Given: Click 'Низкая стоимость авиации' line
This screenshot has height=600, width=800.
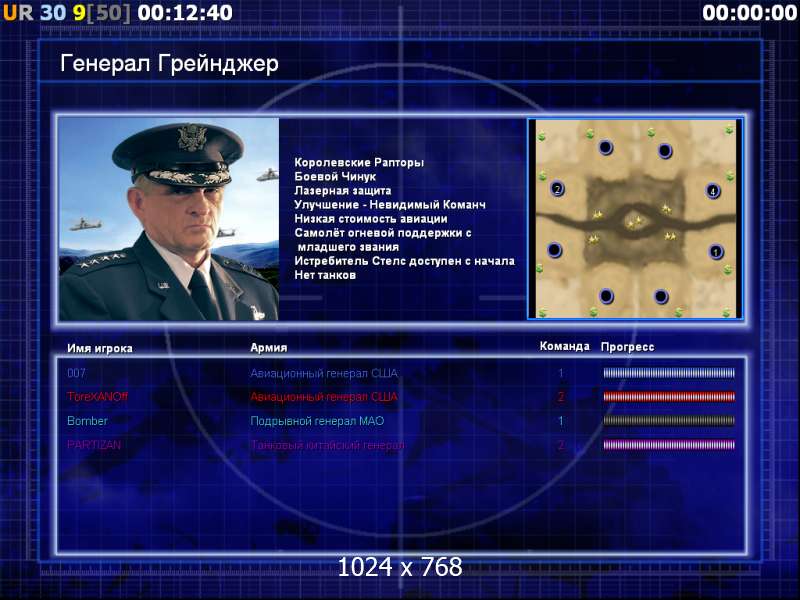Looking at the screenshot, I should point(370,219).
